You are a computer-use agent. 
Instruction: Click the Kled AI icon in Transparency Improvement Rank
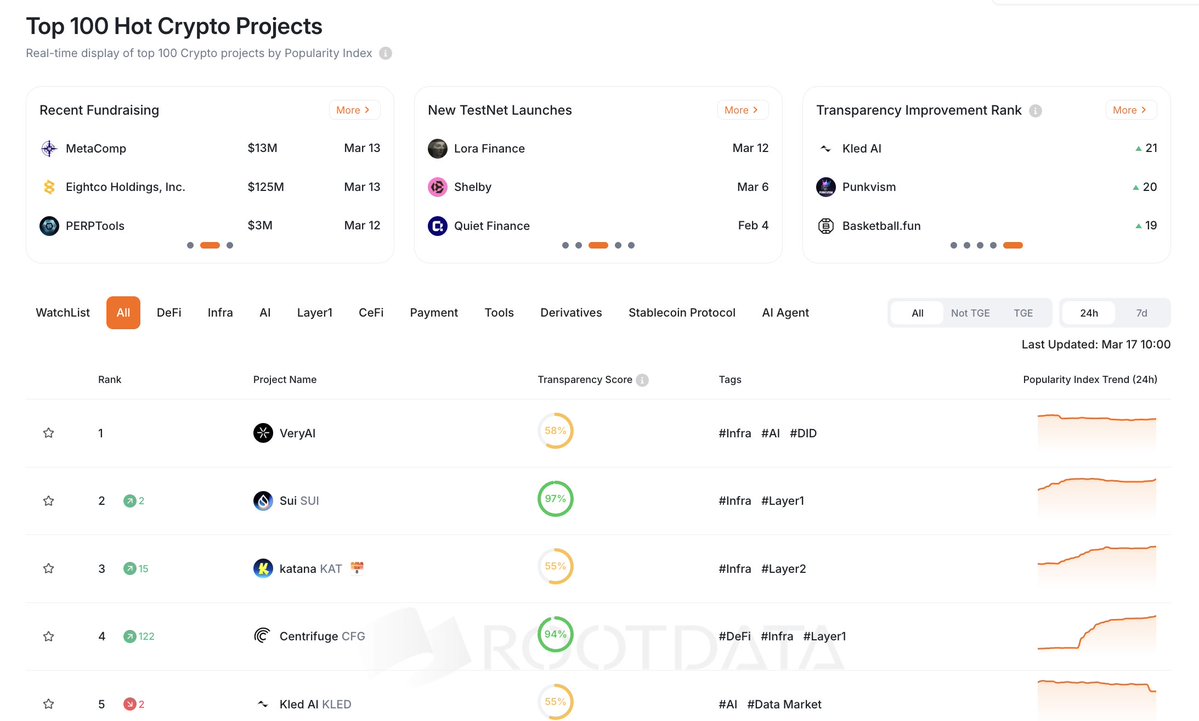(826, 148)
